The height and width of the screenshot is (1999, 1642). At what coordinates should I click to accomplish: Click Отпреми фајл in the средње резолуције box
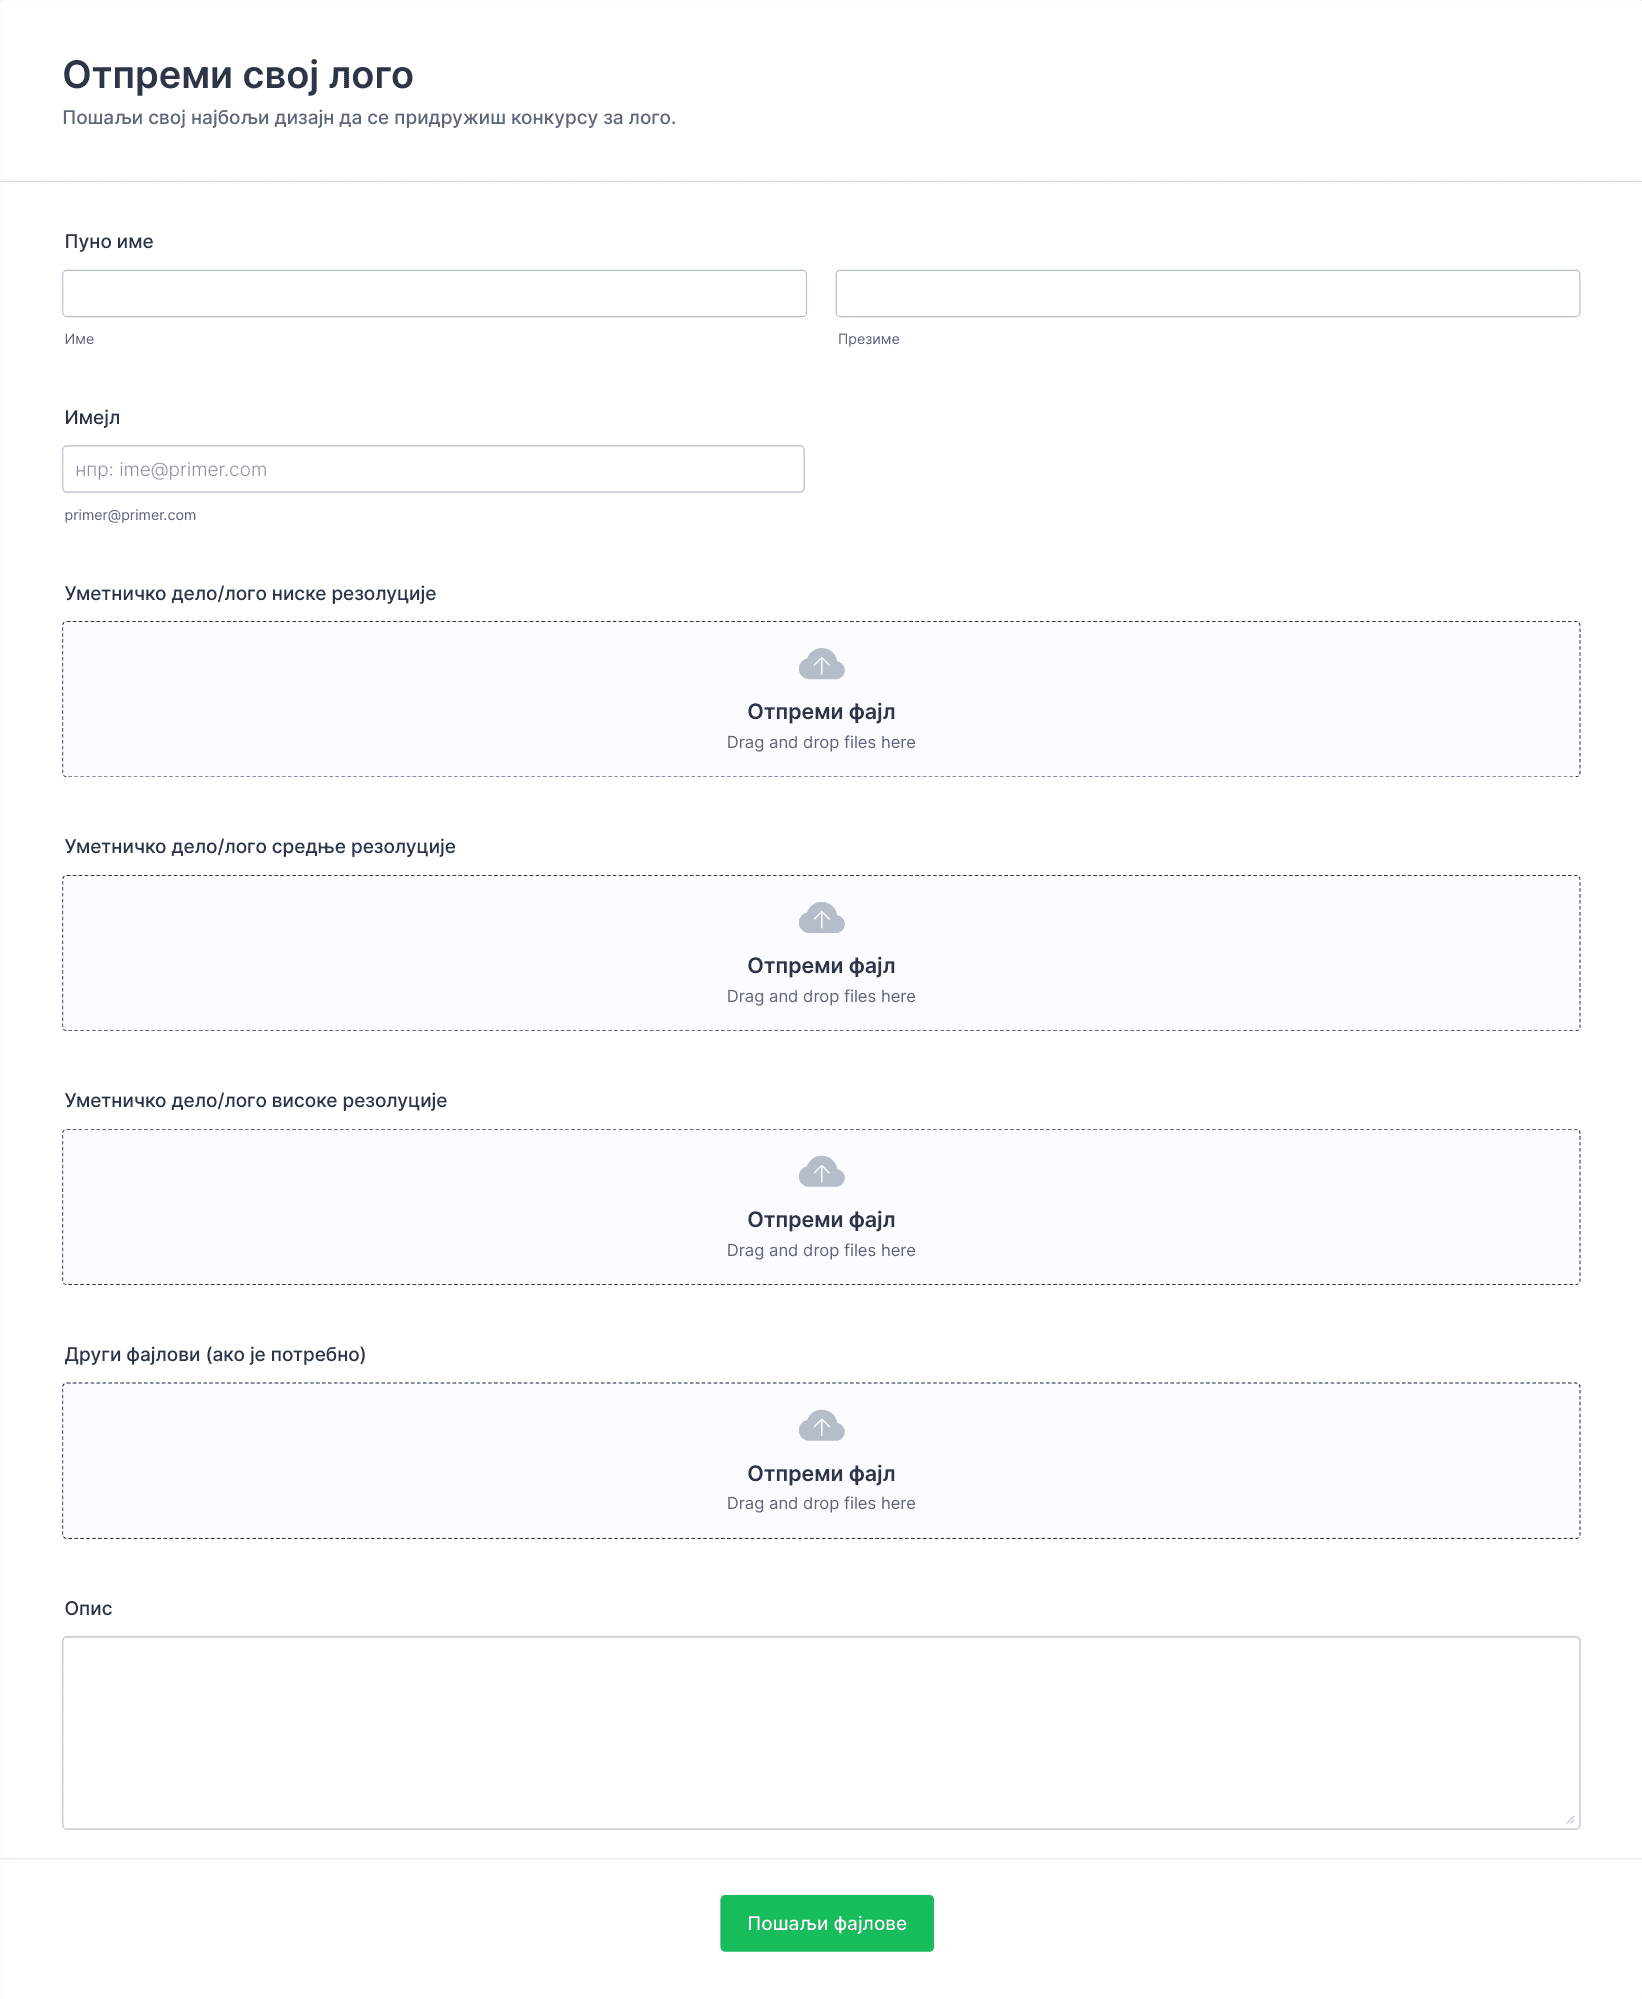(821, 966)
